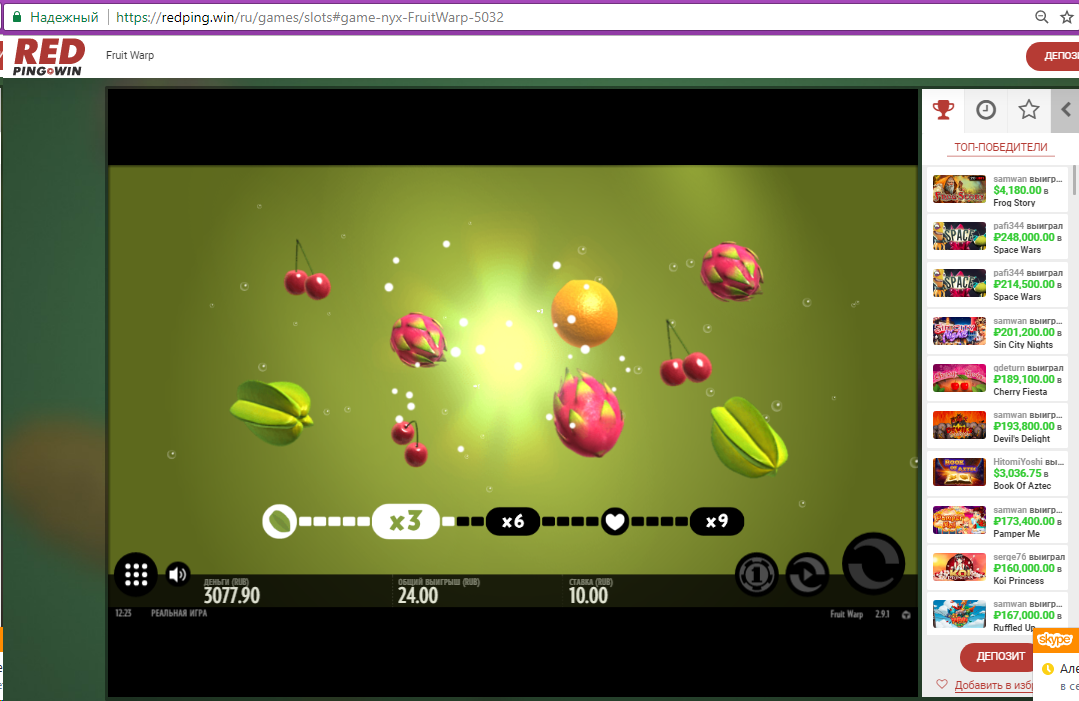
Task: Open the autoplay control
Action: [807, 574]
